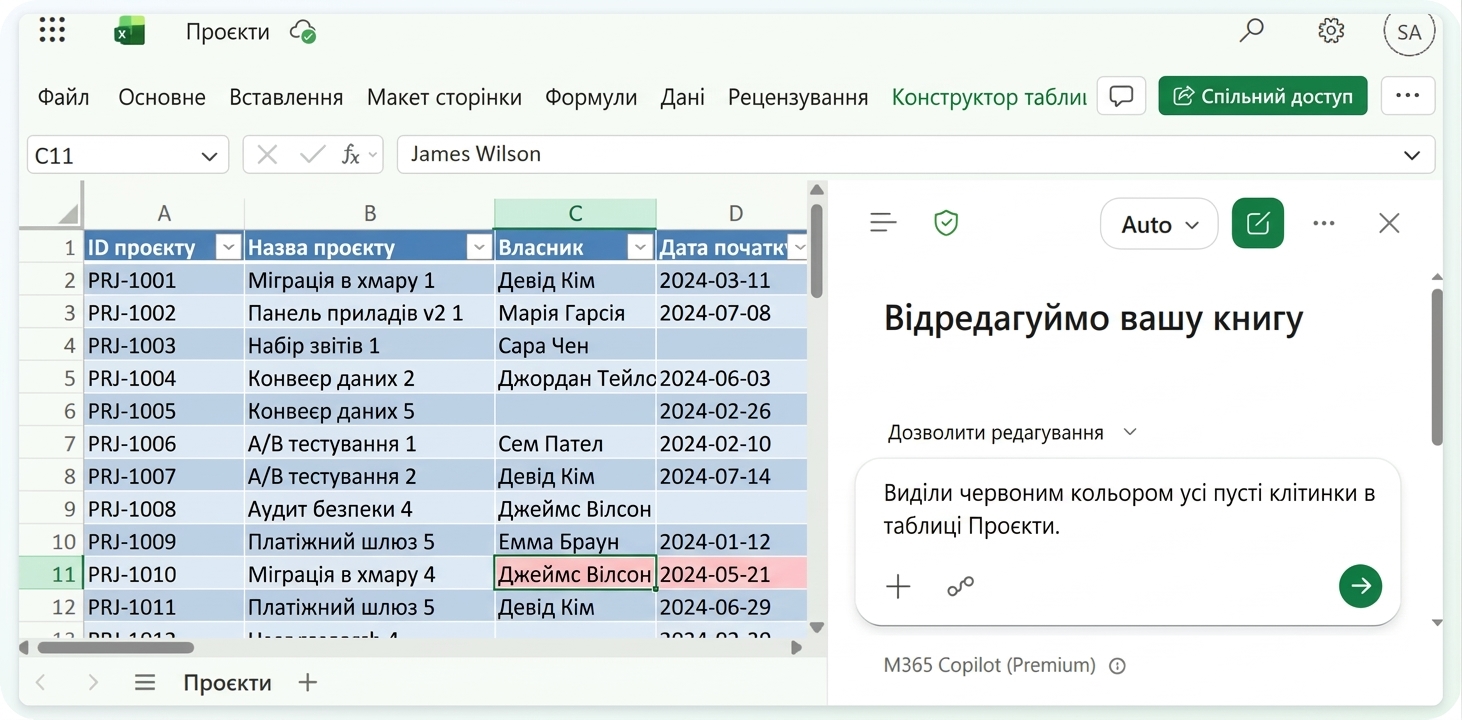Screen dimensions: 1462x720
Task: Open the Назва проєкту filter dropdown
Action: [480, 247]
